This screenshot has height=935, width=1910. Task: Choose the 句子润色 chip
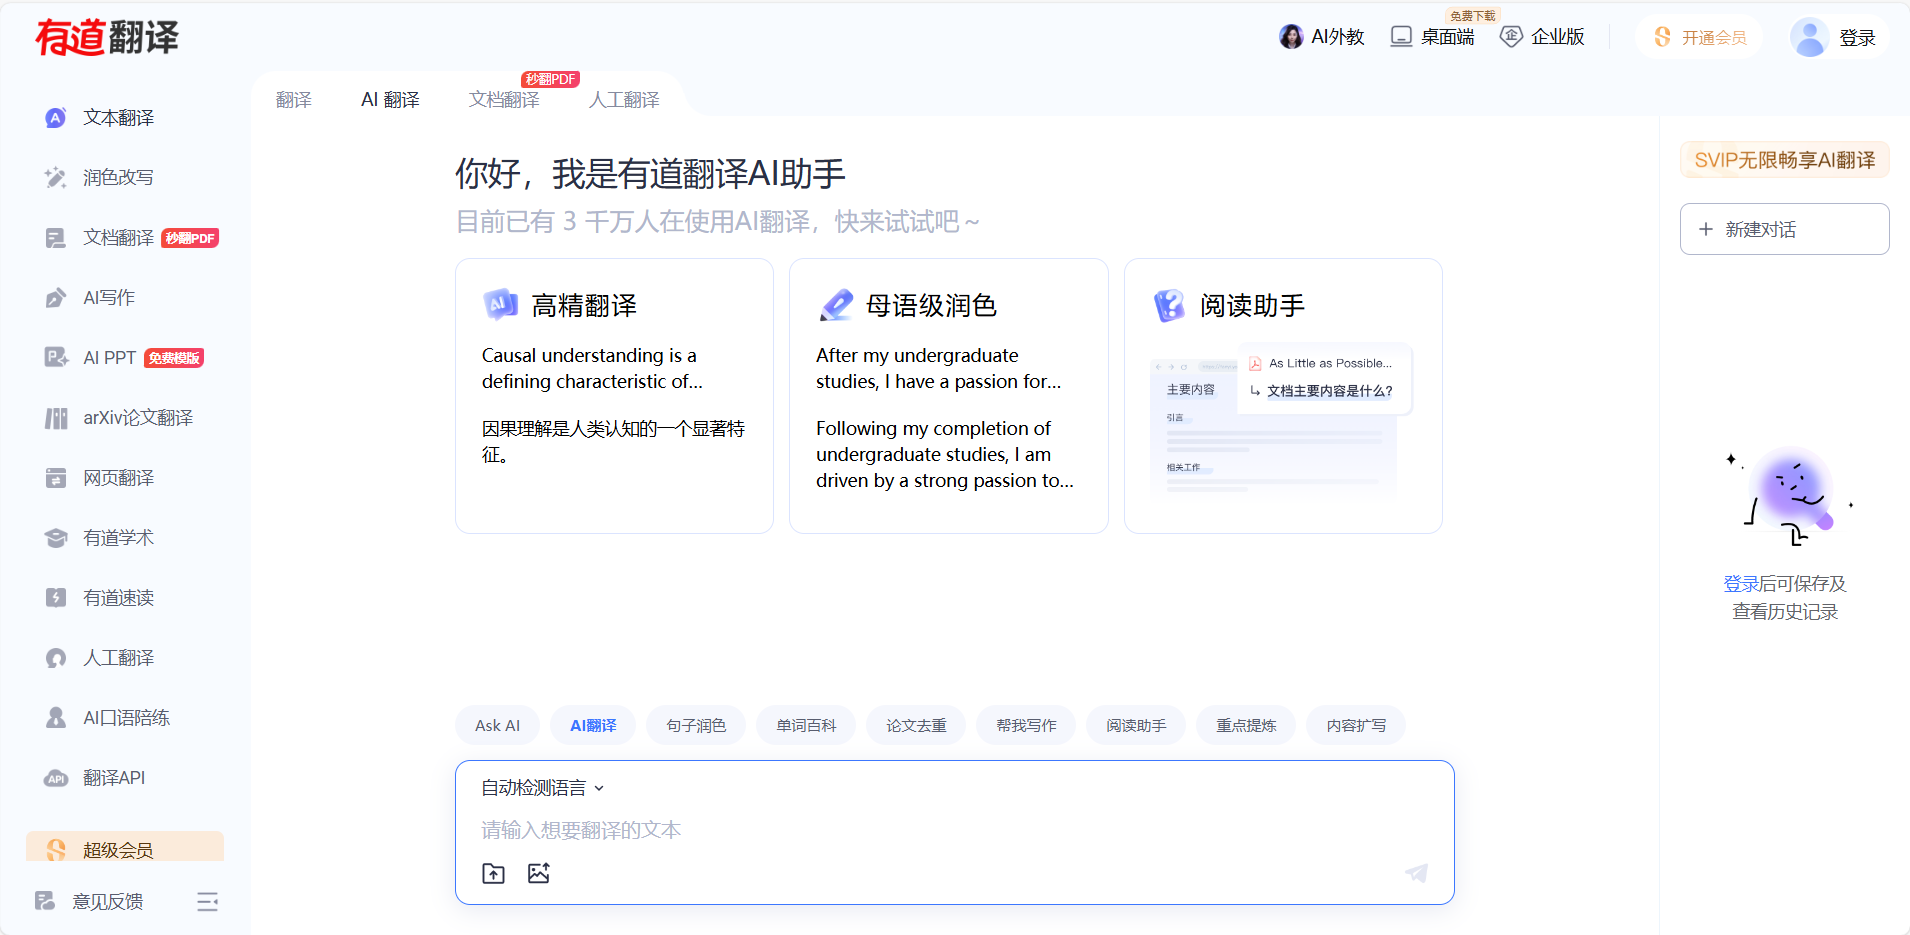(x=696, y=725)
